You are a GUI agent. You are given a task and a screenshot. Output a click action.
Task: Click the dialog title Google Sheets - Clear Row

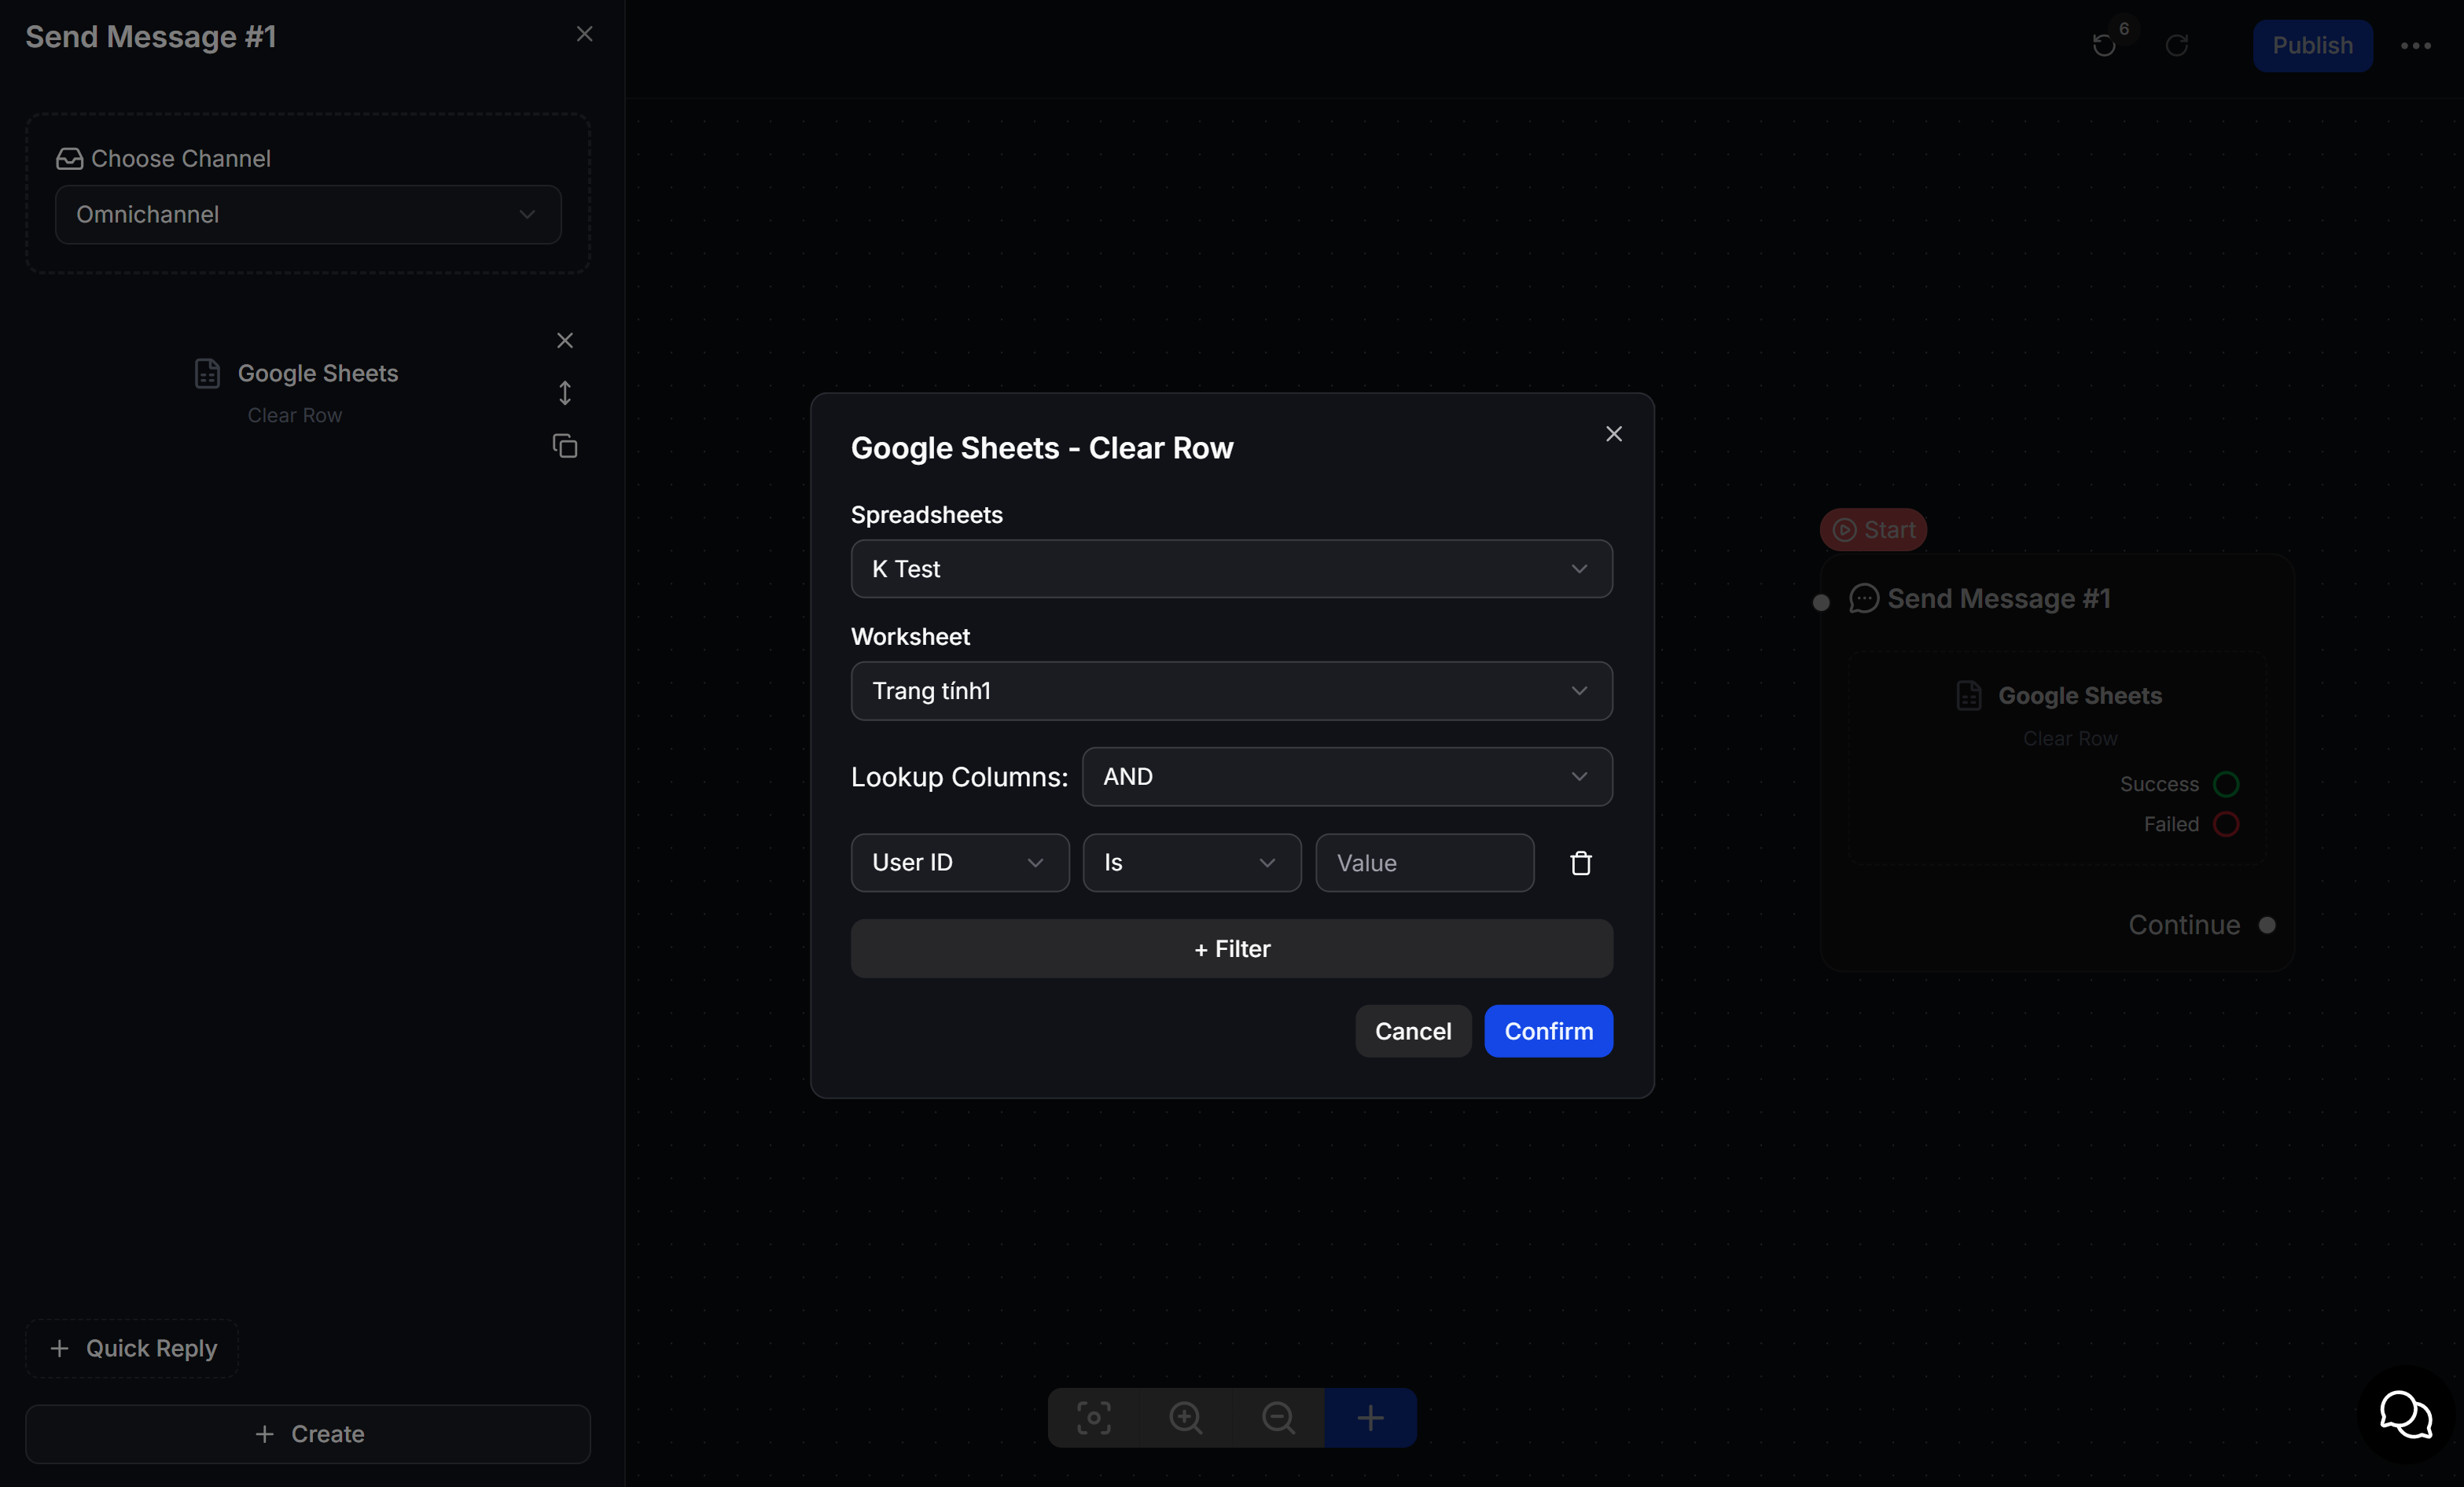tap(1042, 448)
